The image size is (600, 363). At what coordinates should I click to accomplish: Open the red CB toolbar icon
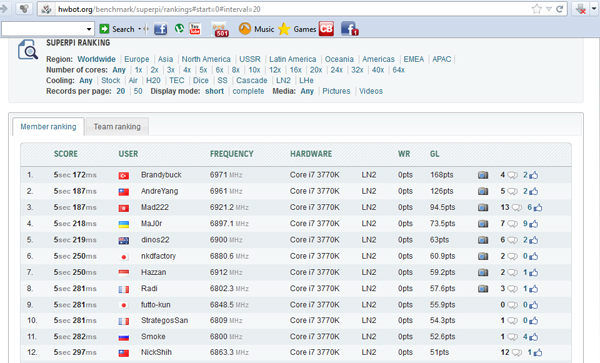coord(326,29)
